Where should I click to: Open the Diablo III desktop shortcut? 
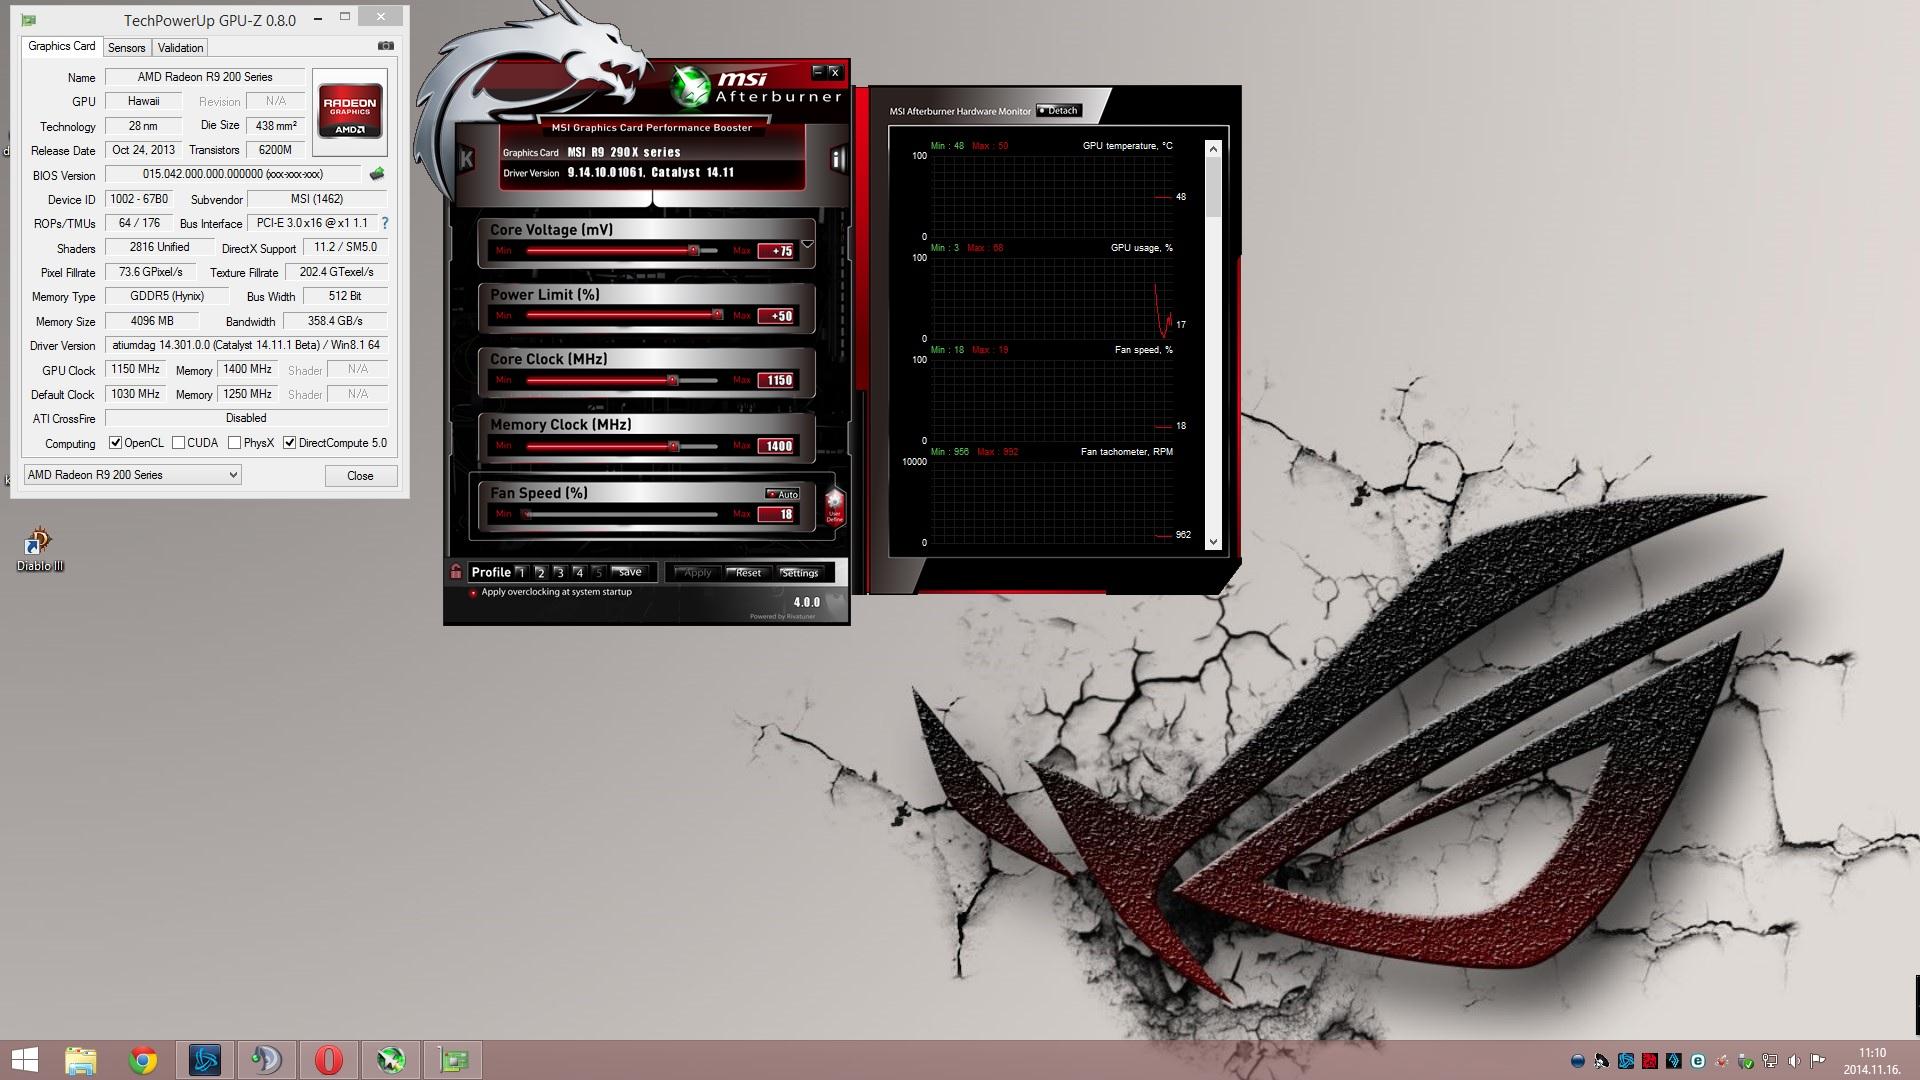[x=39, y=549]
